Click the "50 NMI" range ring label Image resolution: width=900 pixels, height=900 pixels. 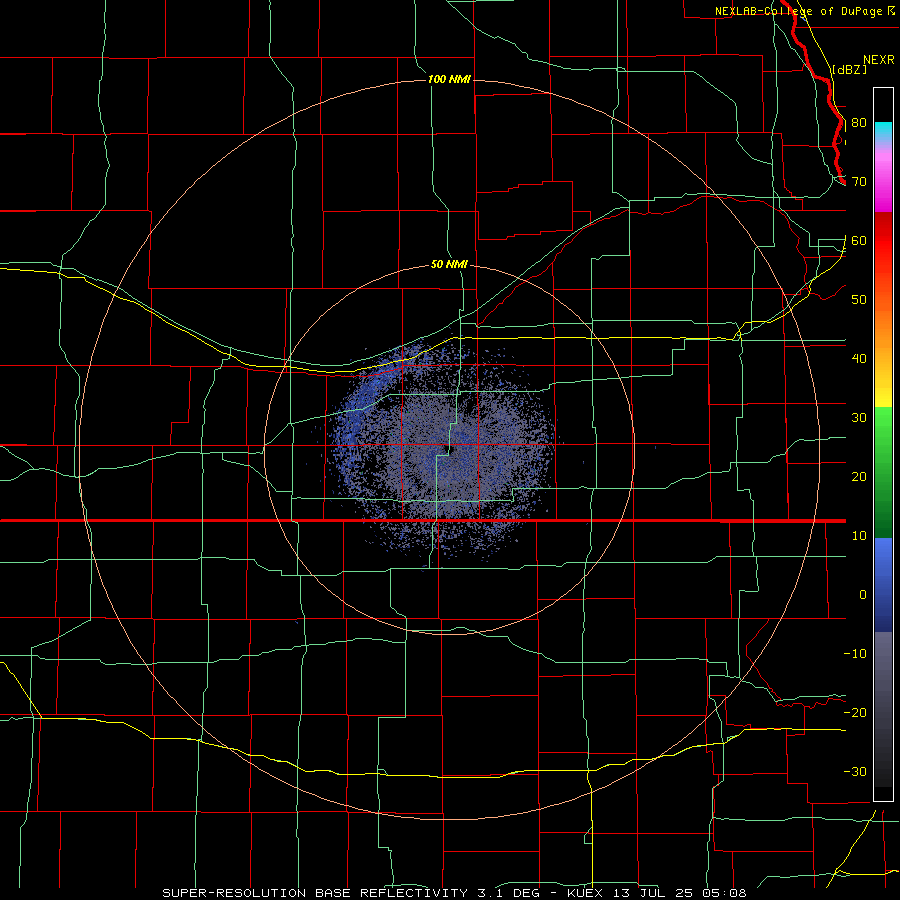click(x=449, y=265)
